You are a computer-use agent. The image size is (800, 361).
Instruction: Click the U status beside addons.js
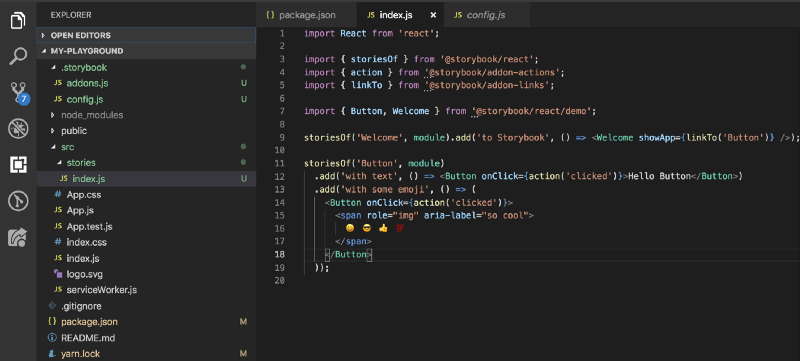(244, 83)
